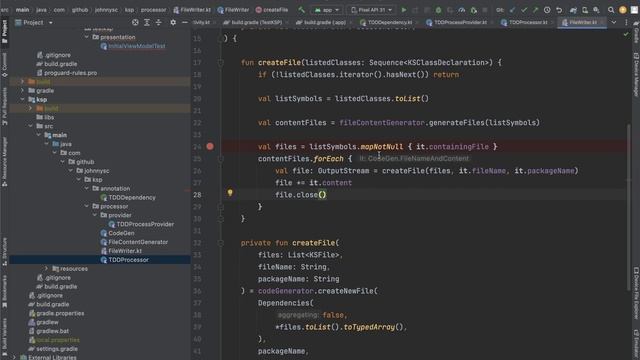Click the editor vertical scrollbar
The height and width of the screenshot is (360, 640).
pos(629,207)
